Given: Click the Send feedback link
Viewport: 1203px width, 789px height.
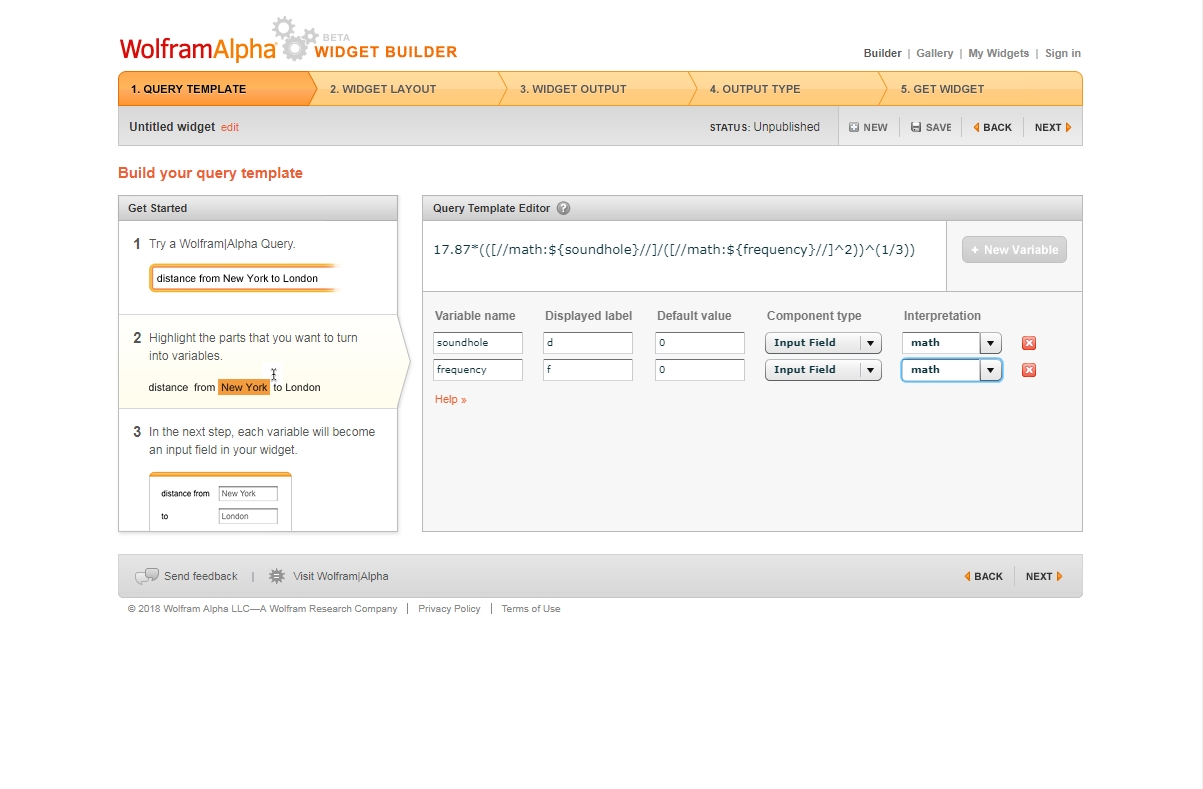Looking at the screenshot, I should (x=201, y=576).
